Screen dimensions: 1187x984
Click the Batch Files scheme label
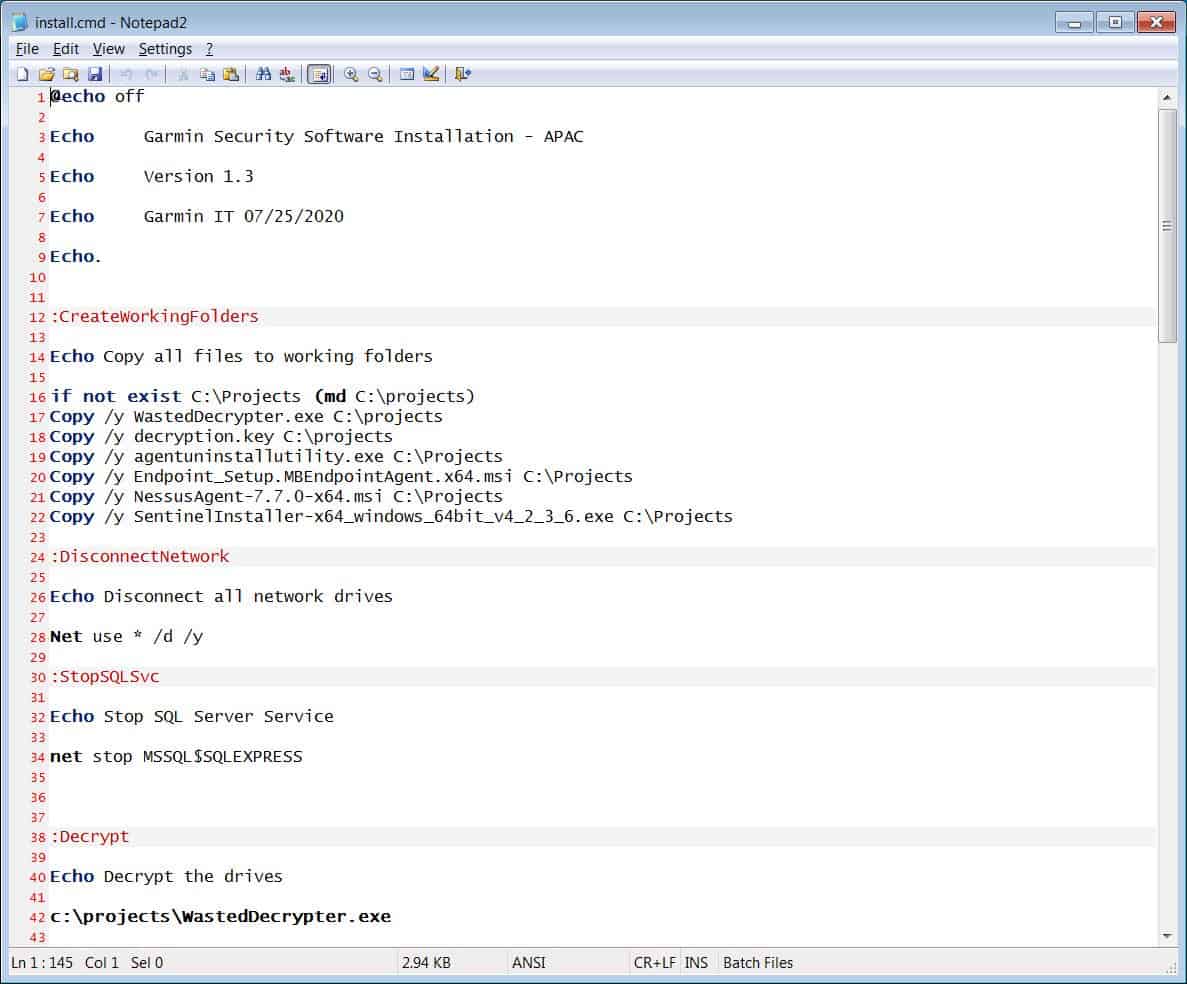click(x=757, y=963)
